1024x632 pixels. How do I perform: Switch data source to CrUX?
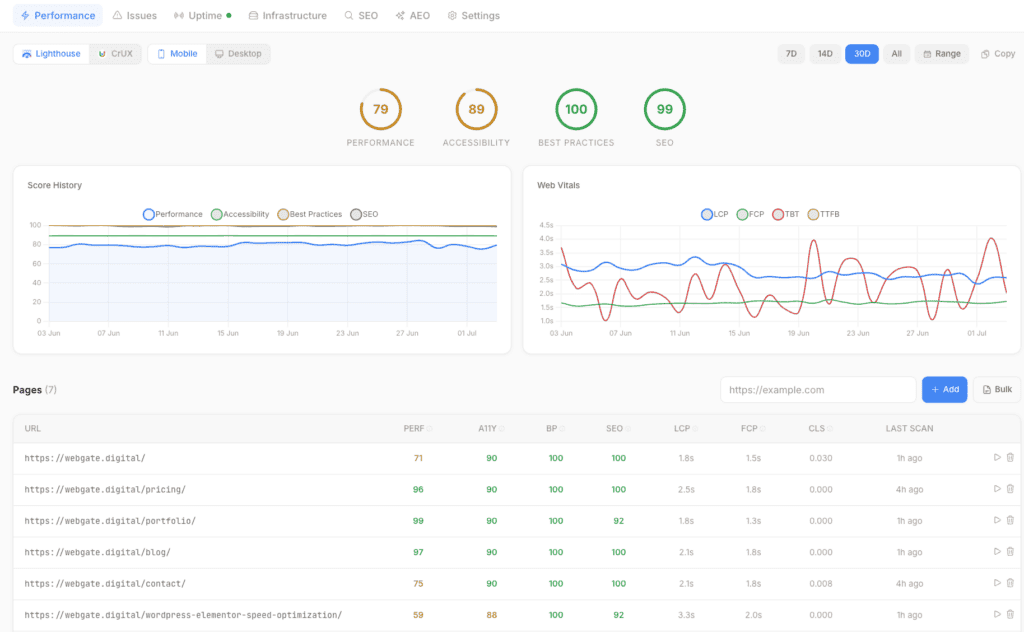116,54
